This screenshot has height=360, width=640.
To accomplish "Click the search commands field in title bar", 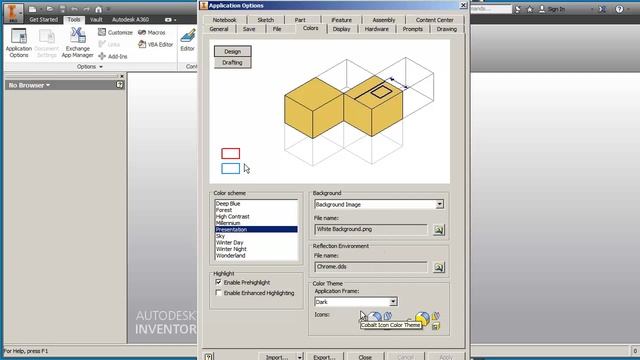I will (x=491, y=9).
